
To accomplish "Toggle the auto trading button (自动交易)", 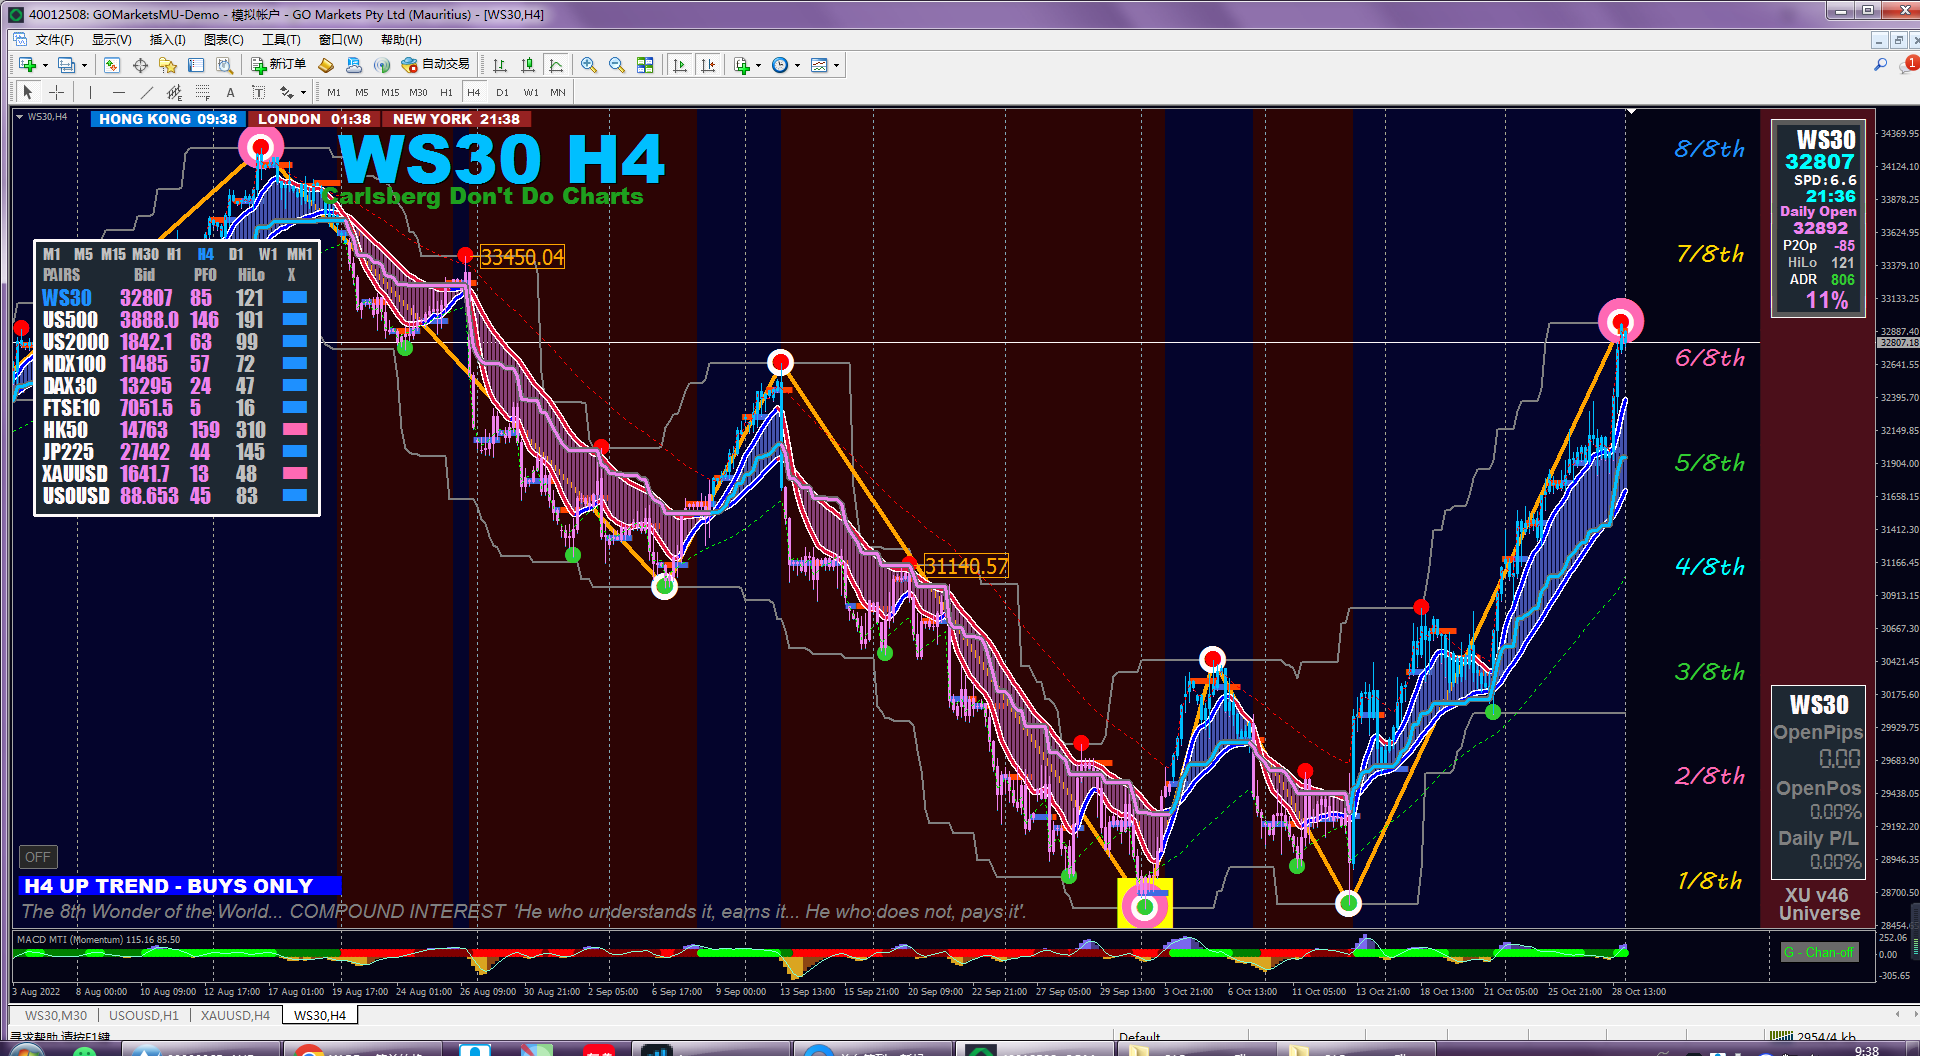I will tap(435, 64).
